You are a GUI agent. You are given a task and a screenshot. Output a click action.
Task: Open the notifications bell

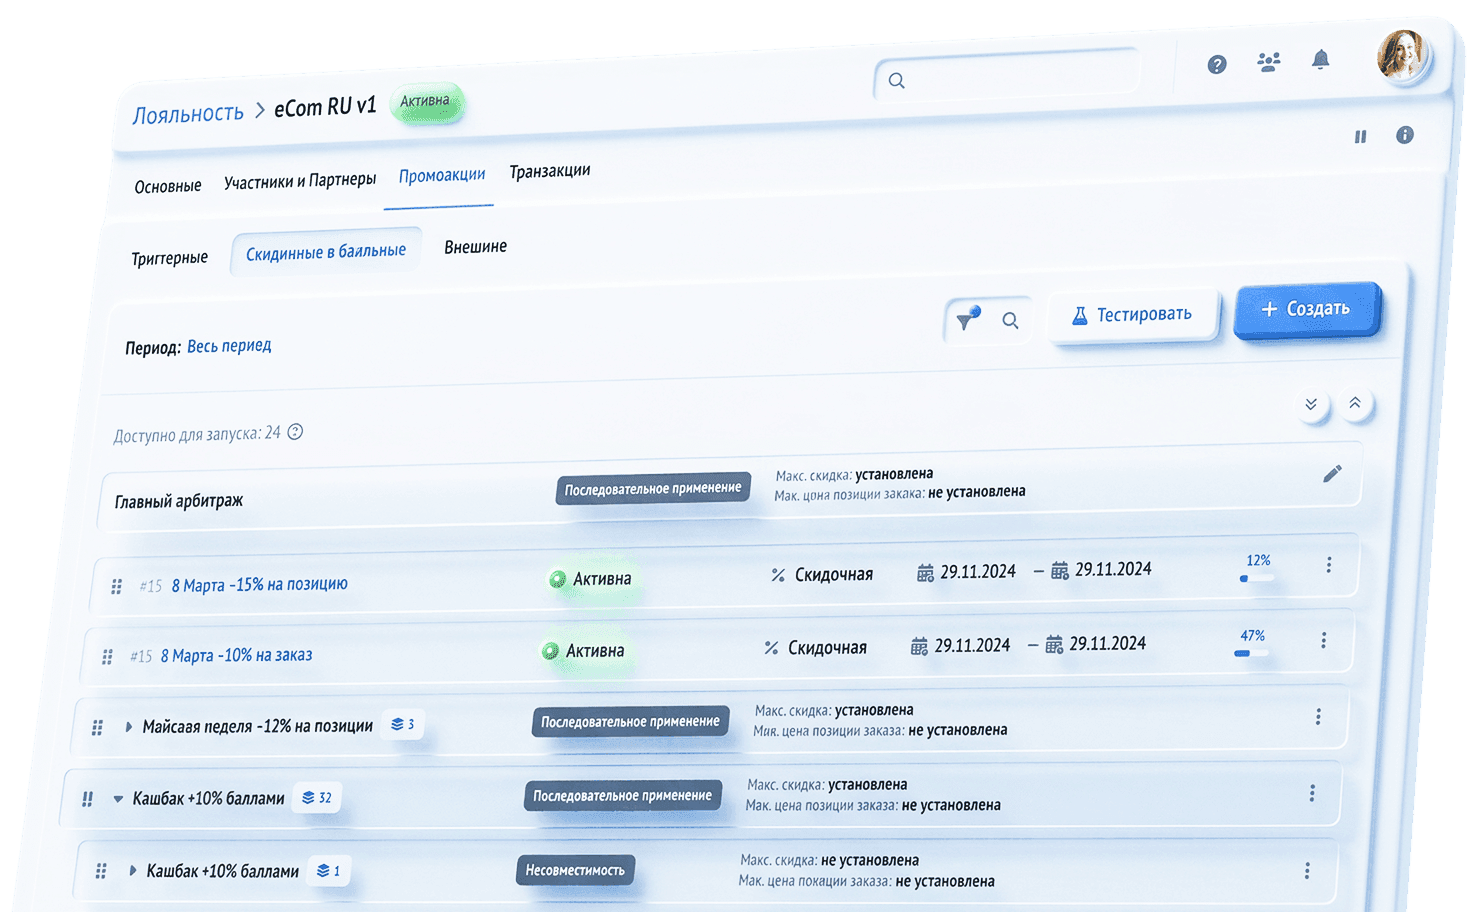[x=1320, y=61]
